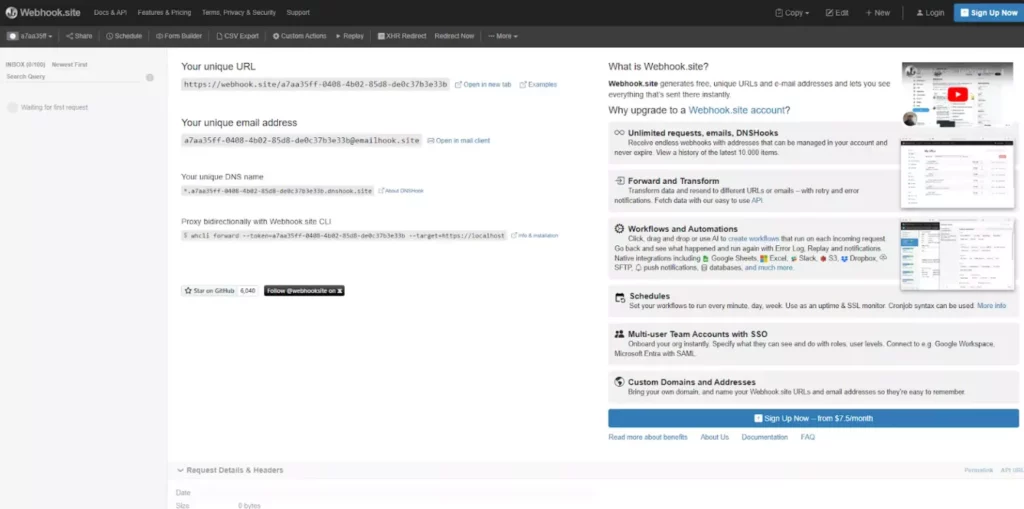Open Custom Actions
The image size is (1024, 509).
299,36
